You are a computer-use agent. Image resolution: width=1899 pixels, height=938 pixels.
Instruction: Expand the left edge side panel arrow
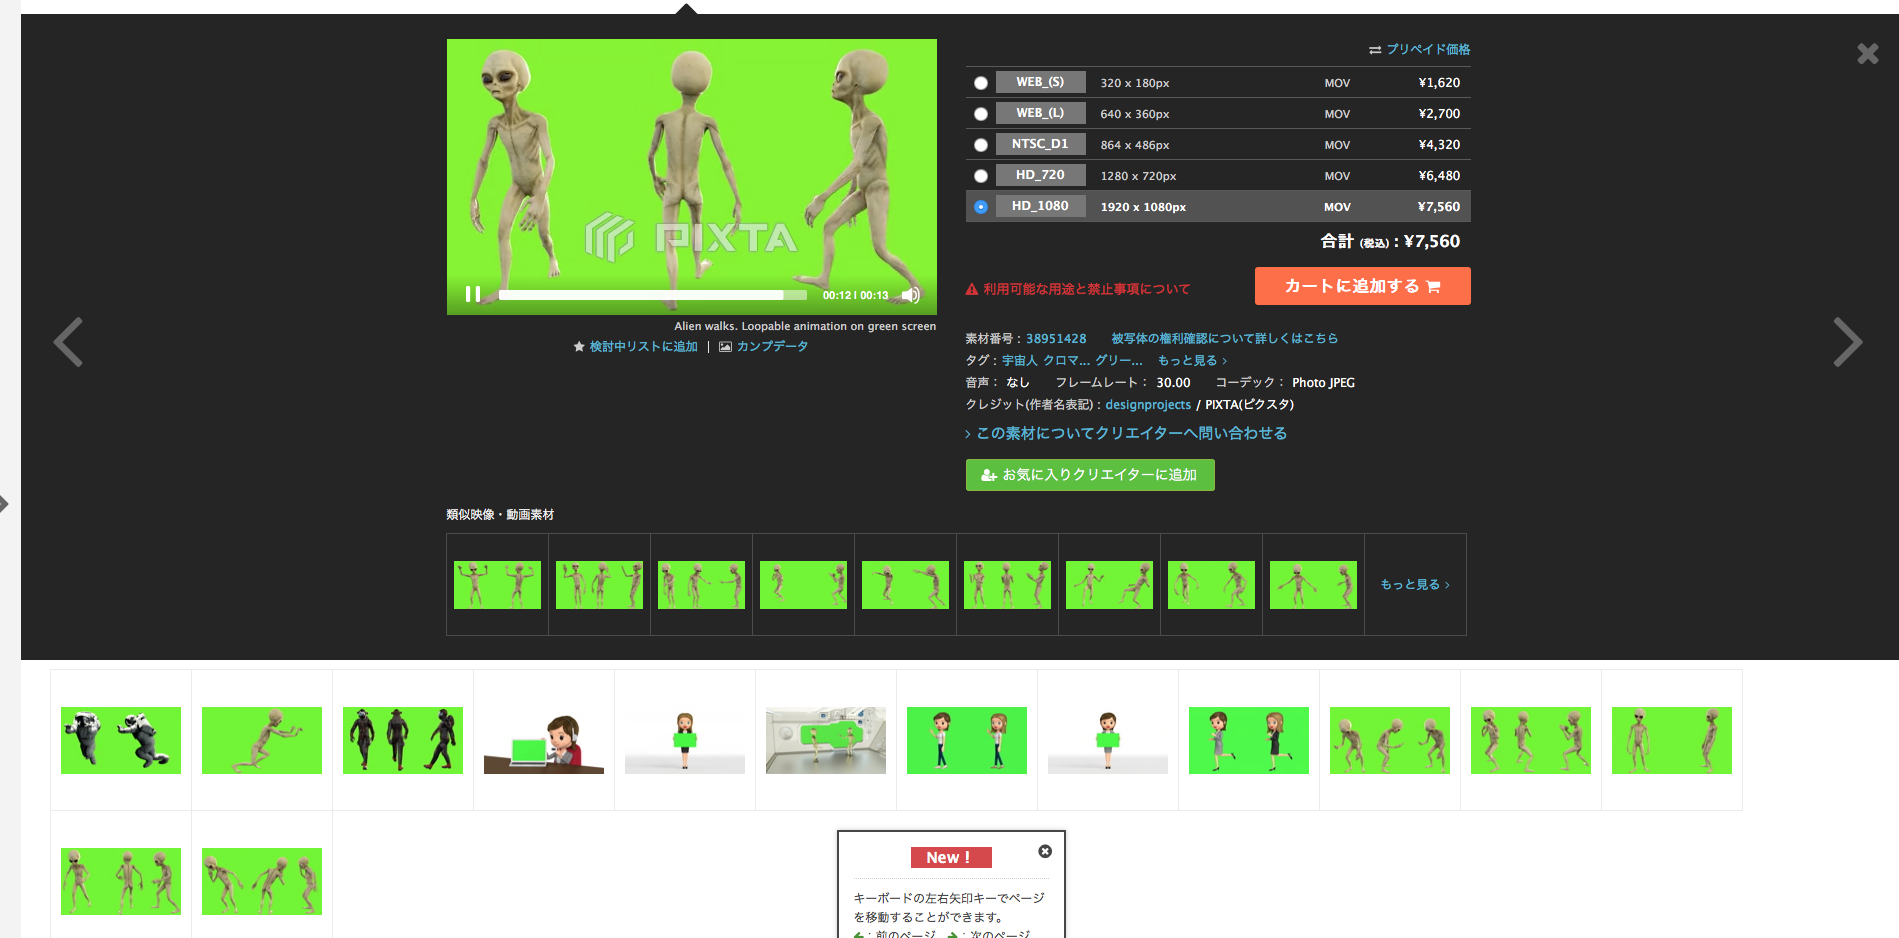4,504
